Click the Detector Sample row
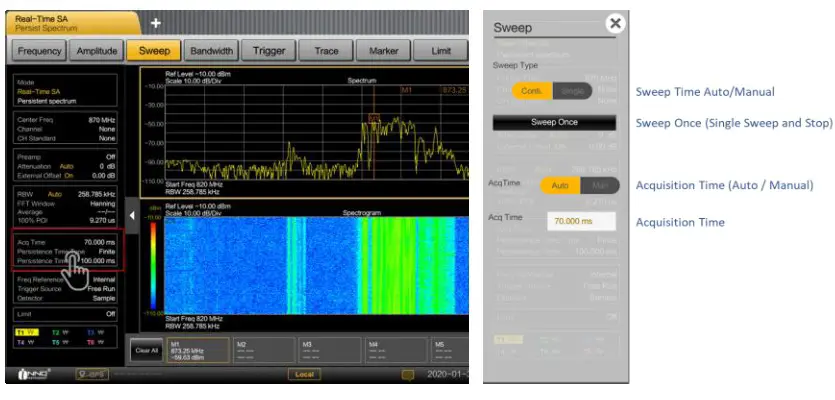This screenshot has height=400, width=835. 66,298
